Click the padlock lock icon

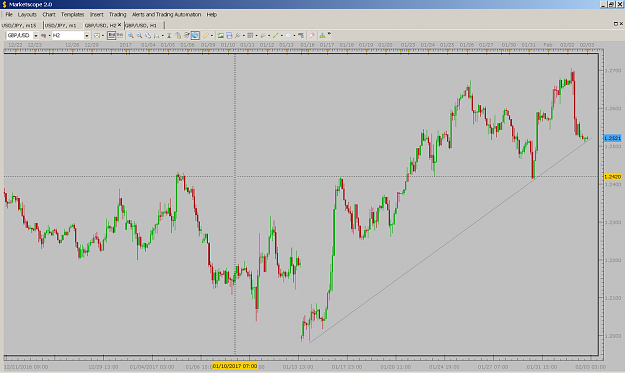coord(178,35)
